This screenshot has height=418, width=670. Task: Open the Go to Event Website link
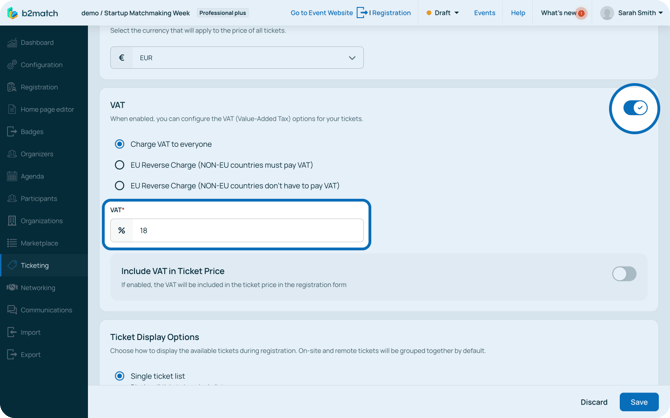tap(321, 13)
